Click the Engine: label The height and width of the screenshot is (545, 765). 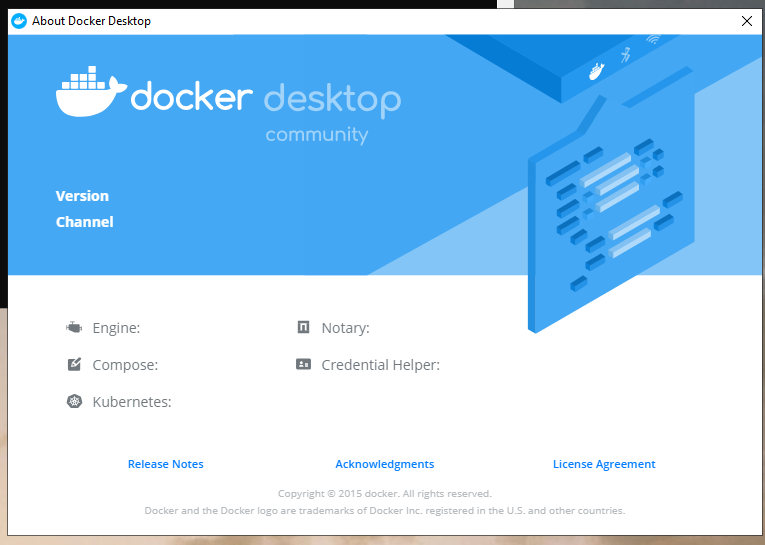(x=116, y=328)
